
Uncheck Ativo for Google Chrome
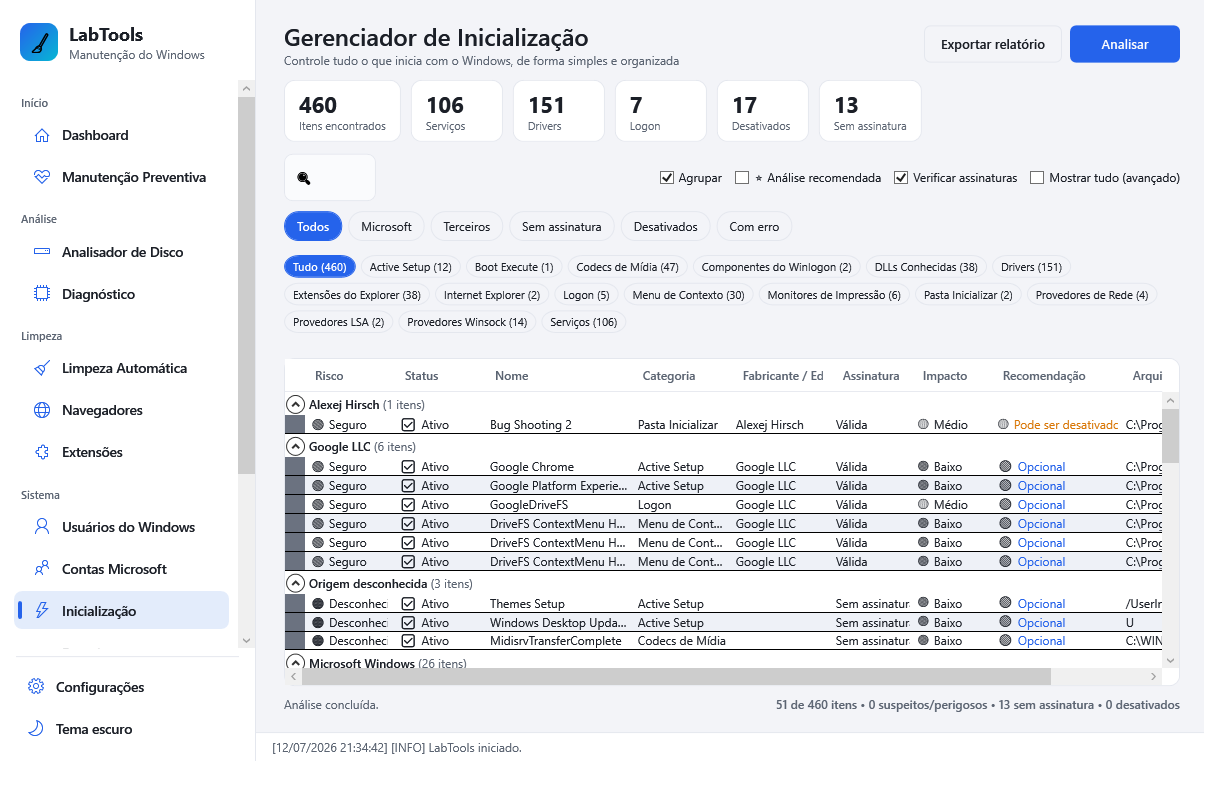point(408,467)
